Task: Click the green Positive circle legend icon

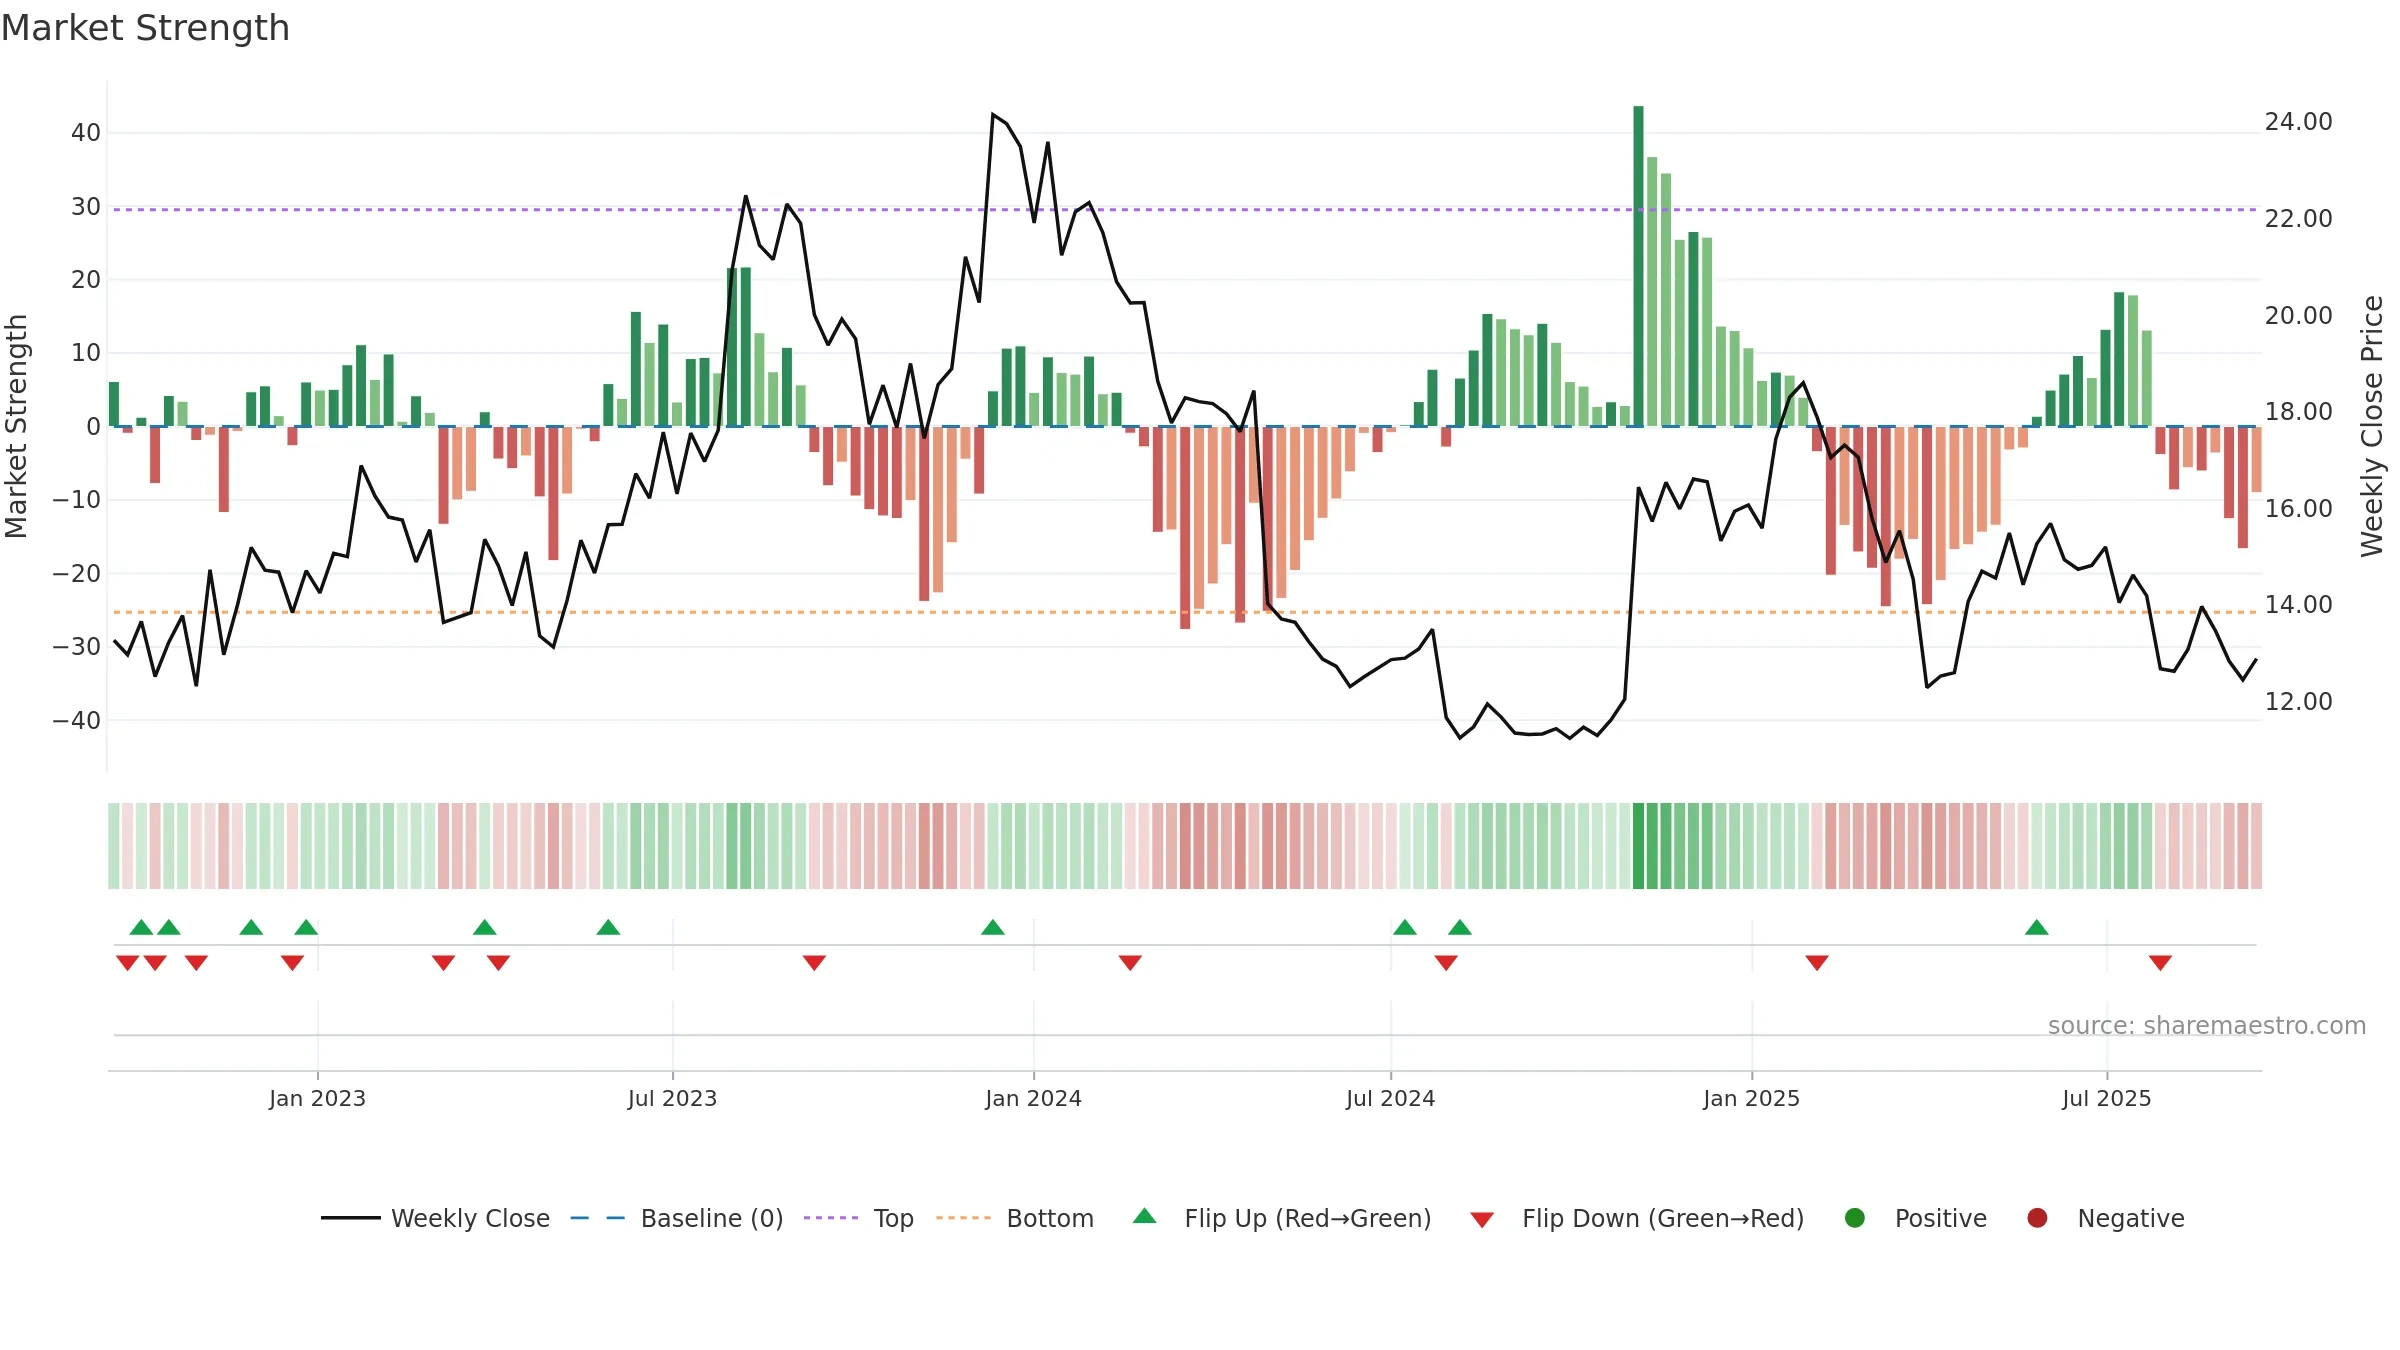Action: (1855, 1218)
